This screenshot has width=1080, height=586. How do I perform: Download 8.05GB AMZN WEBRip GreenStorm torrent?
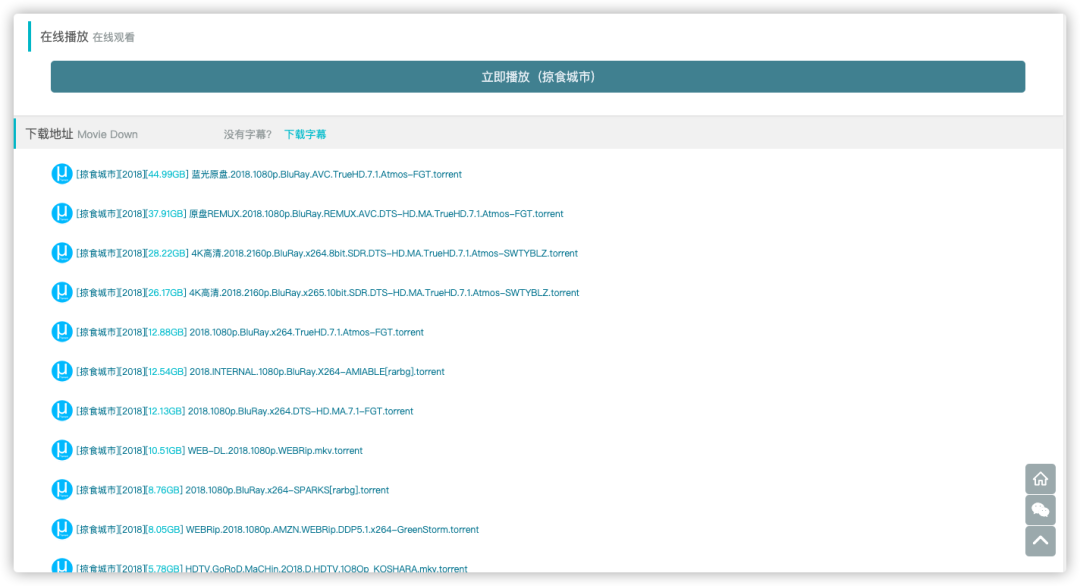click(278, 530)
